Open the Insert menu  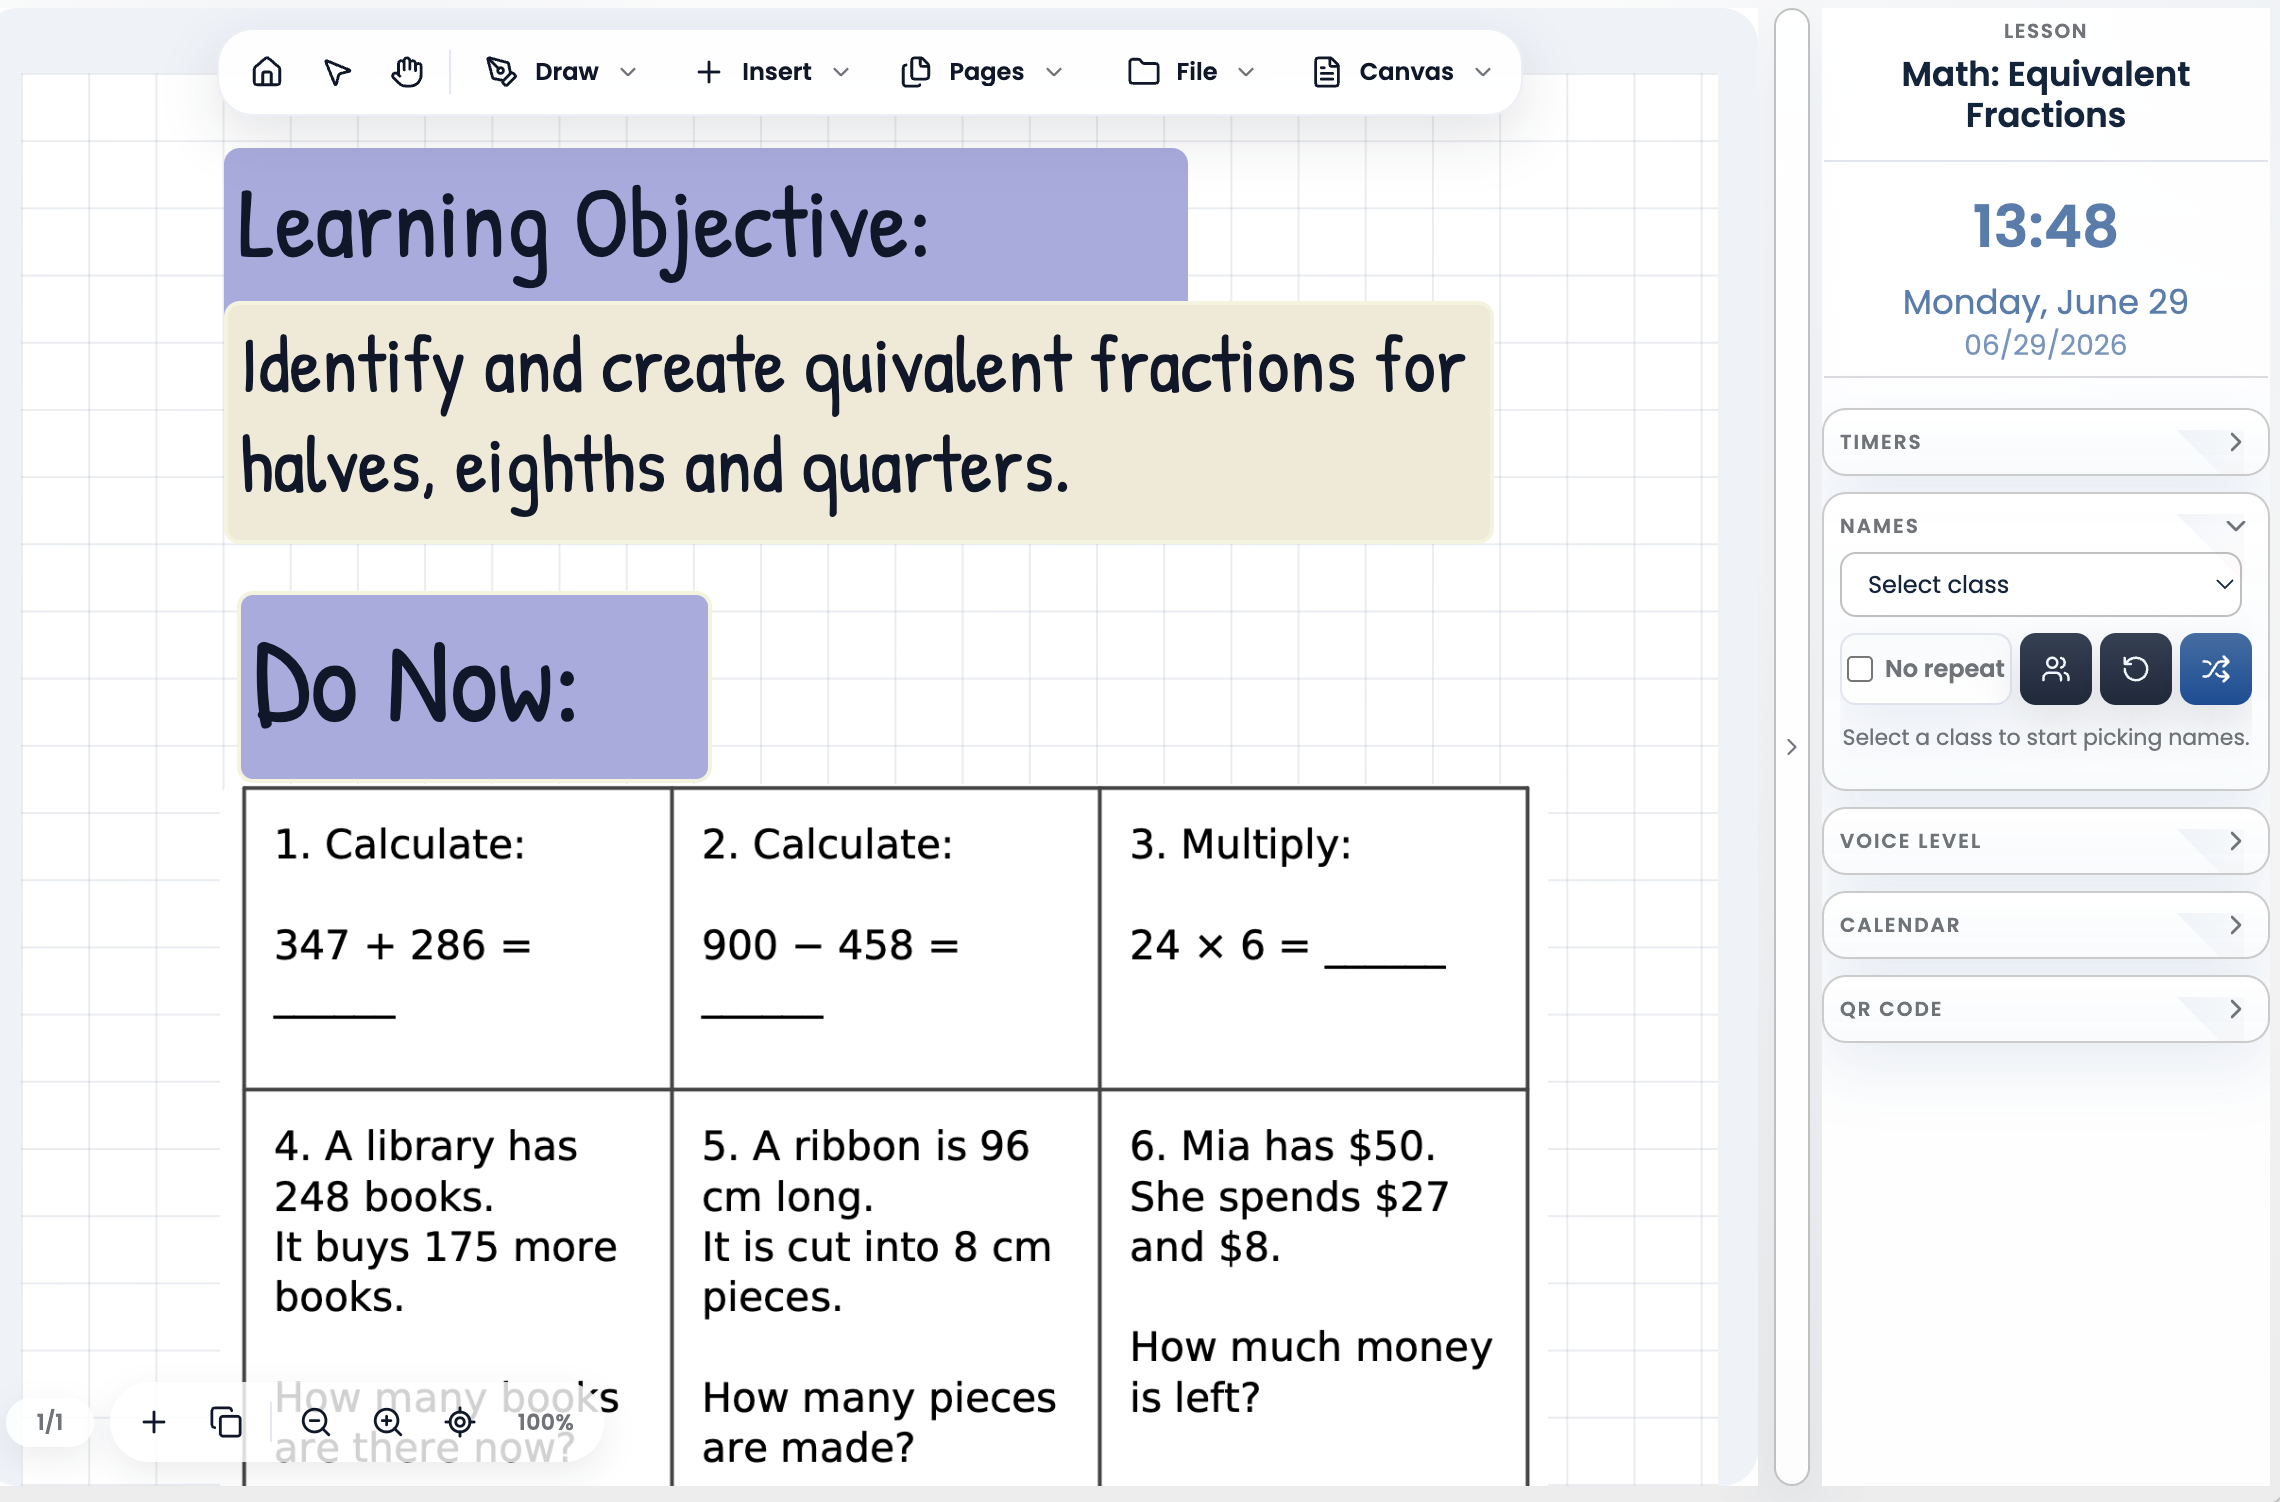(x=772, y=72)
